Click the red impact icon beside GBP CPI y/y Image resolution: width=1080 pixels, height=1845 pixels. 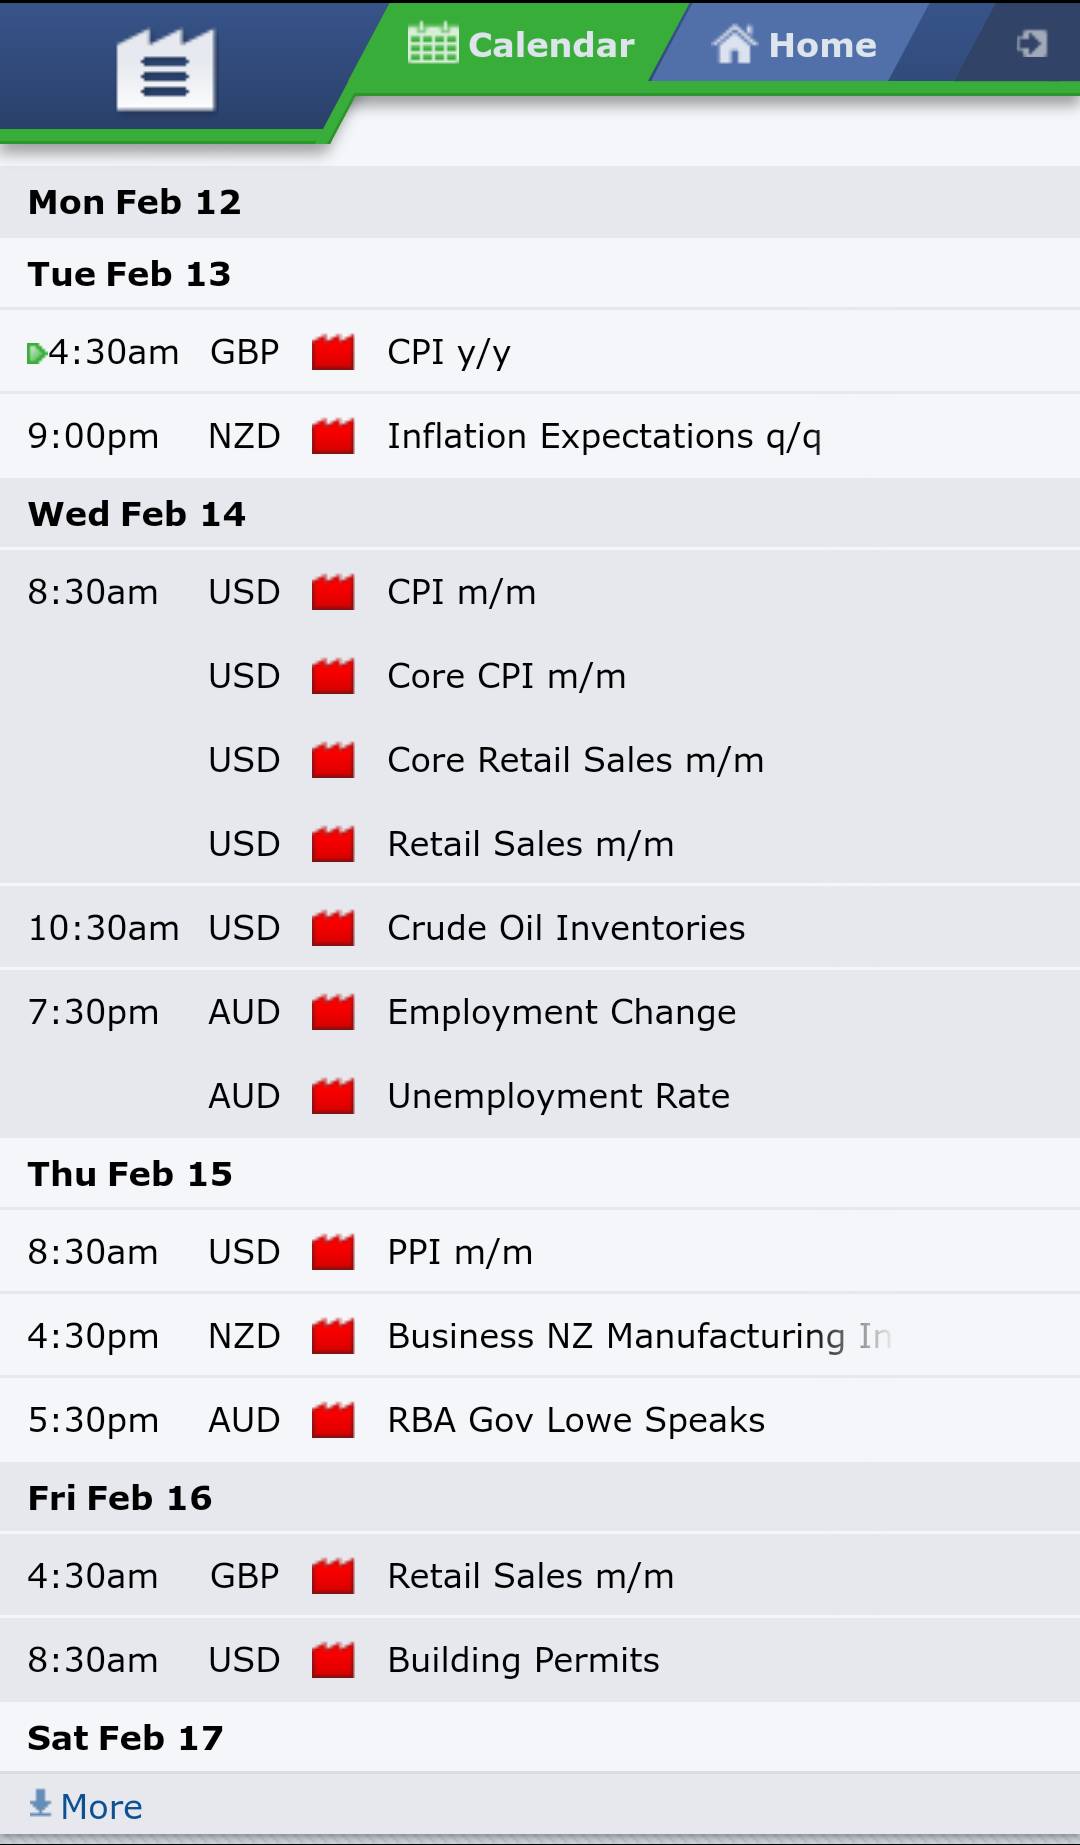tap(334, 352)
